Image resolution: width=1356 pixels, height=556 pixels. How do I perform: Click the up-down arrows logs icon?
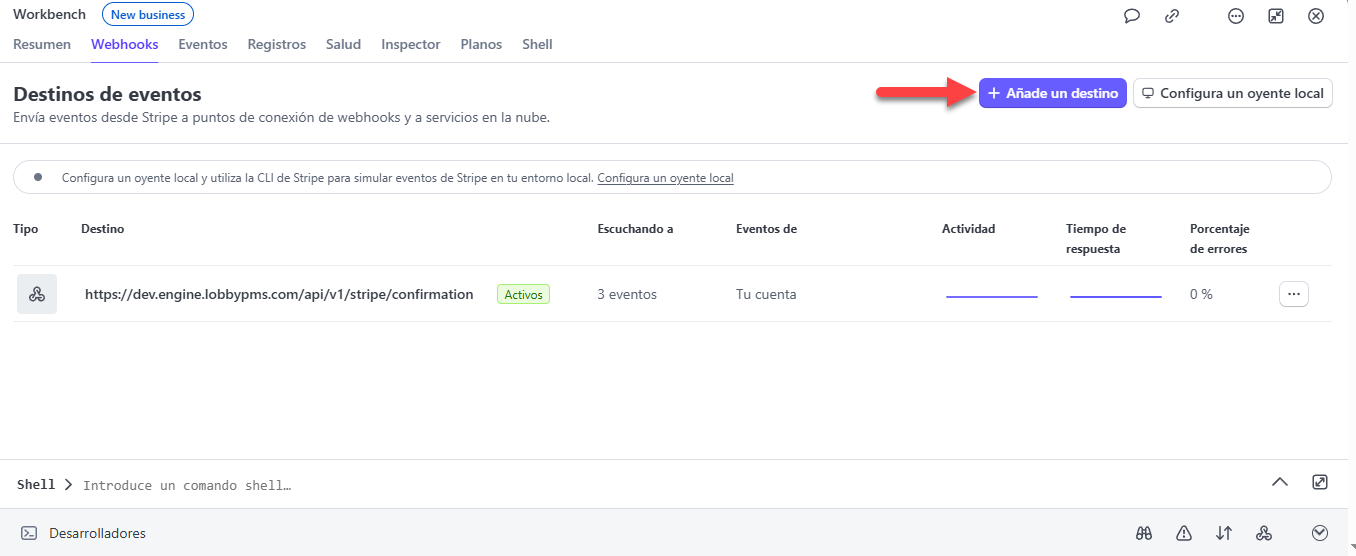[1224, 533]
